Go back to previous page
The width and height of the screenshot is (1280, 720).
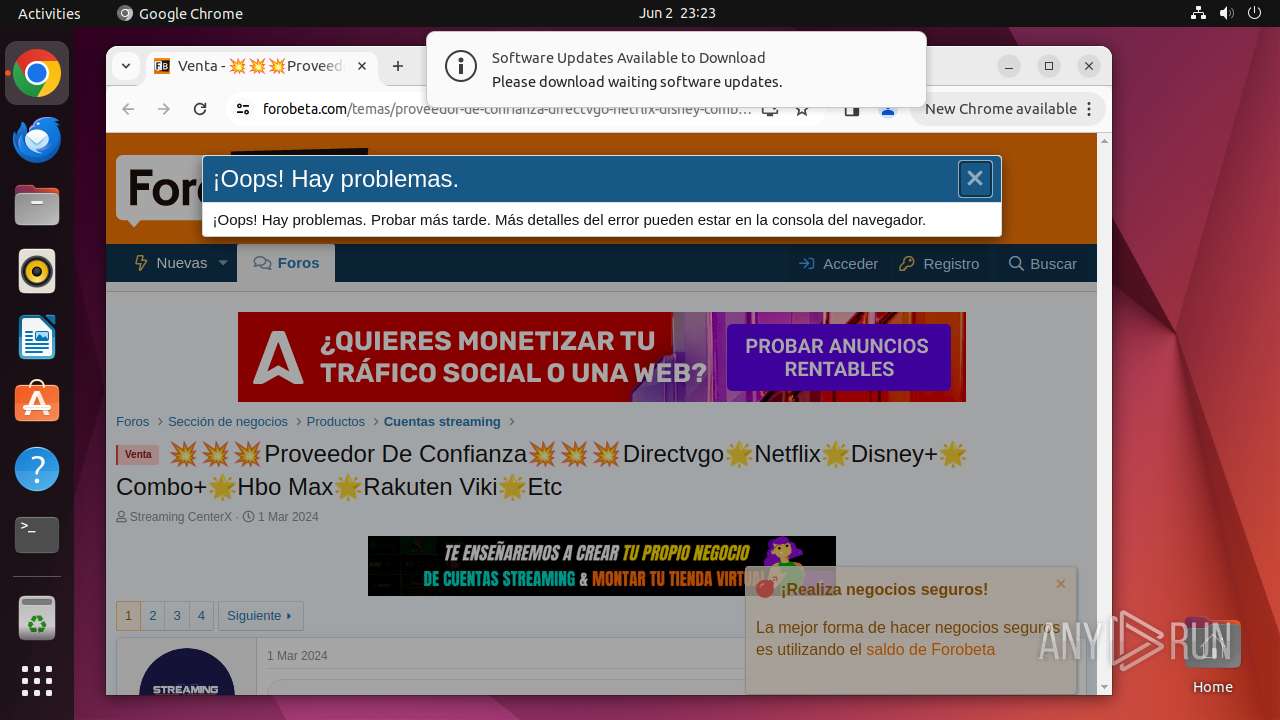click(x=128, y=109)
